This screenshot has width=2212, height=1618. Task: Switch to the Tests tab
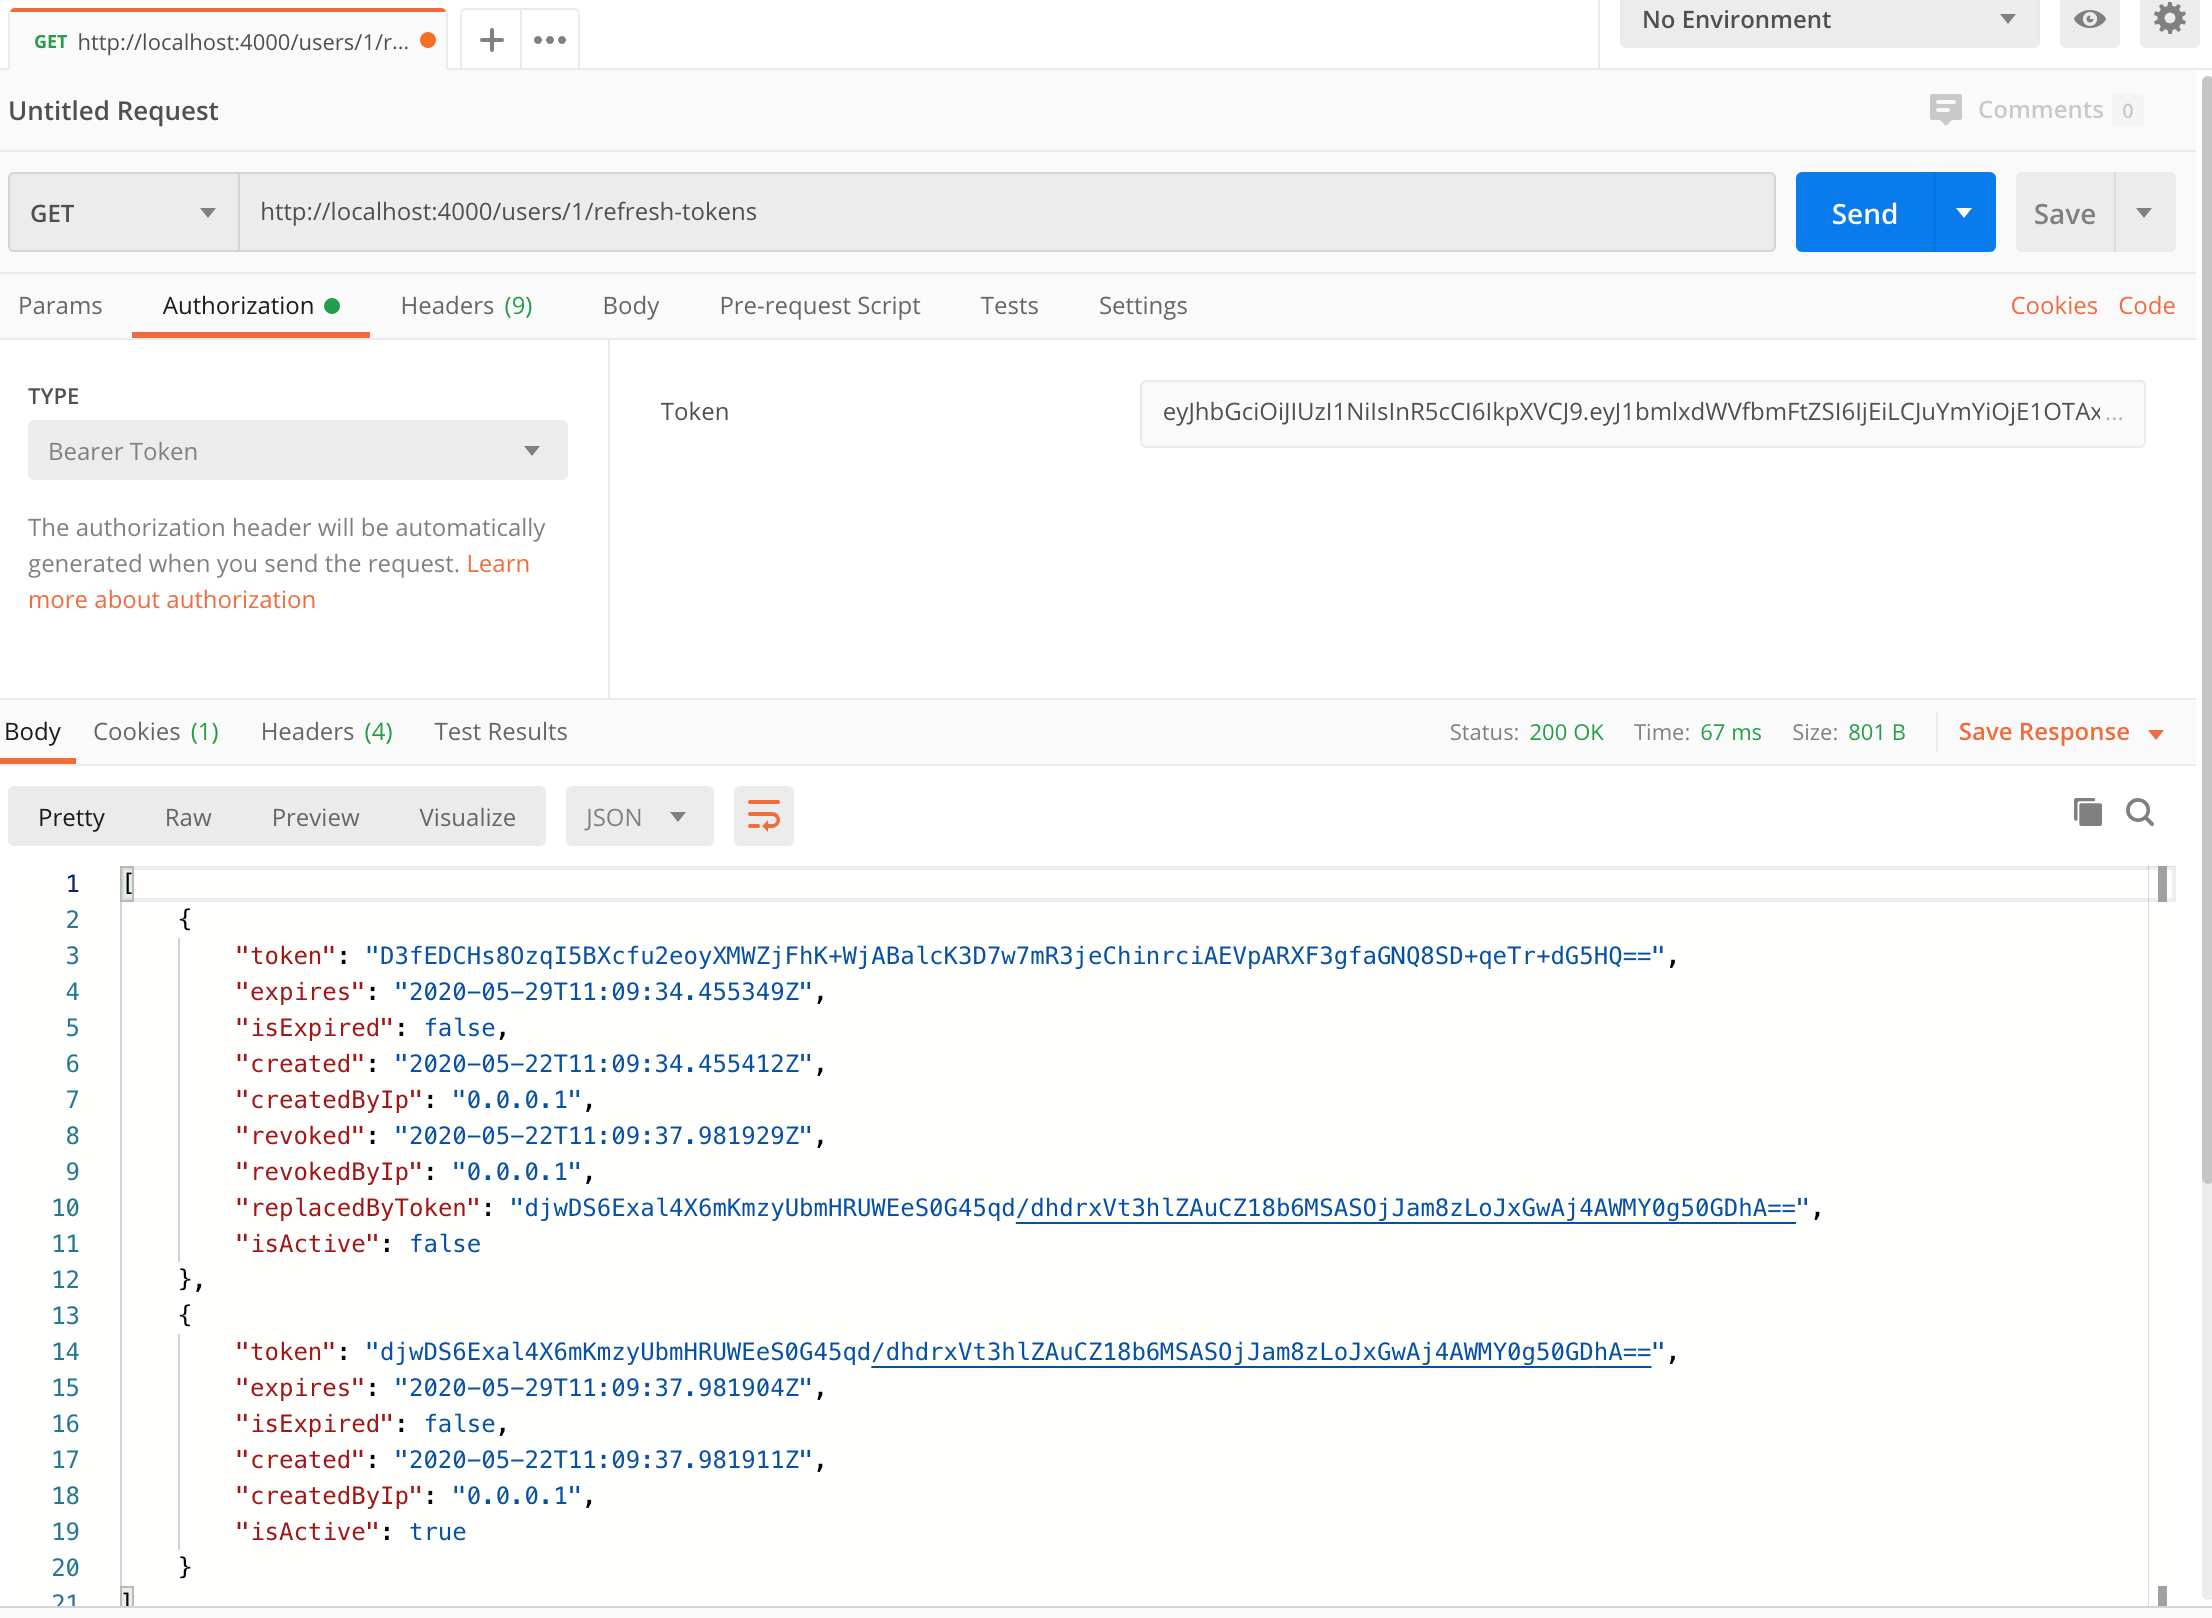(1009, 305)
